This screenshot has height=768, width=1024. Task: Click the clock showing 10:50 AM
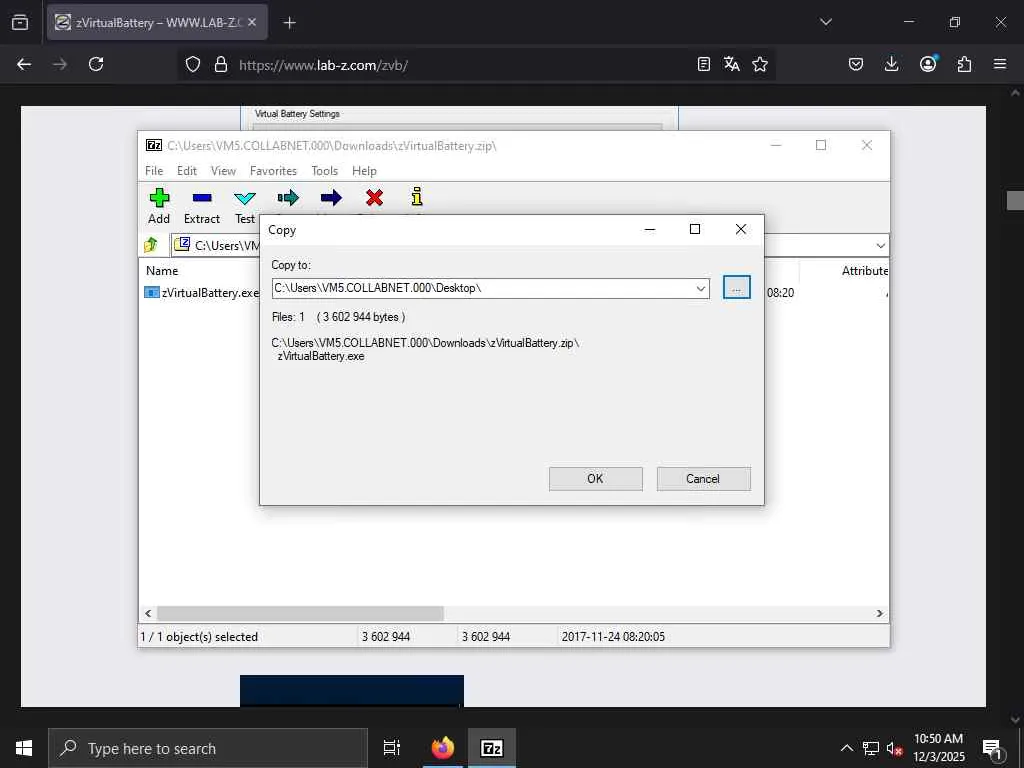coord(938,739)
